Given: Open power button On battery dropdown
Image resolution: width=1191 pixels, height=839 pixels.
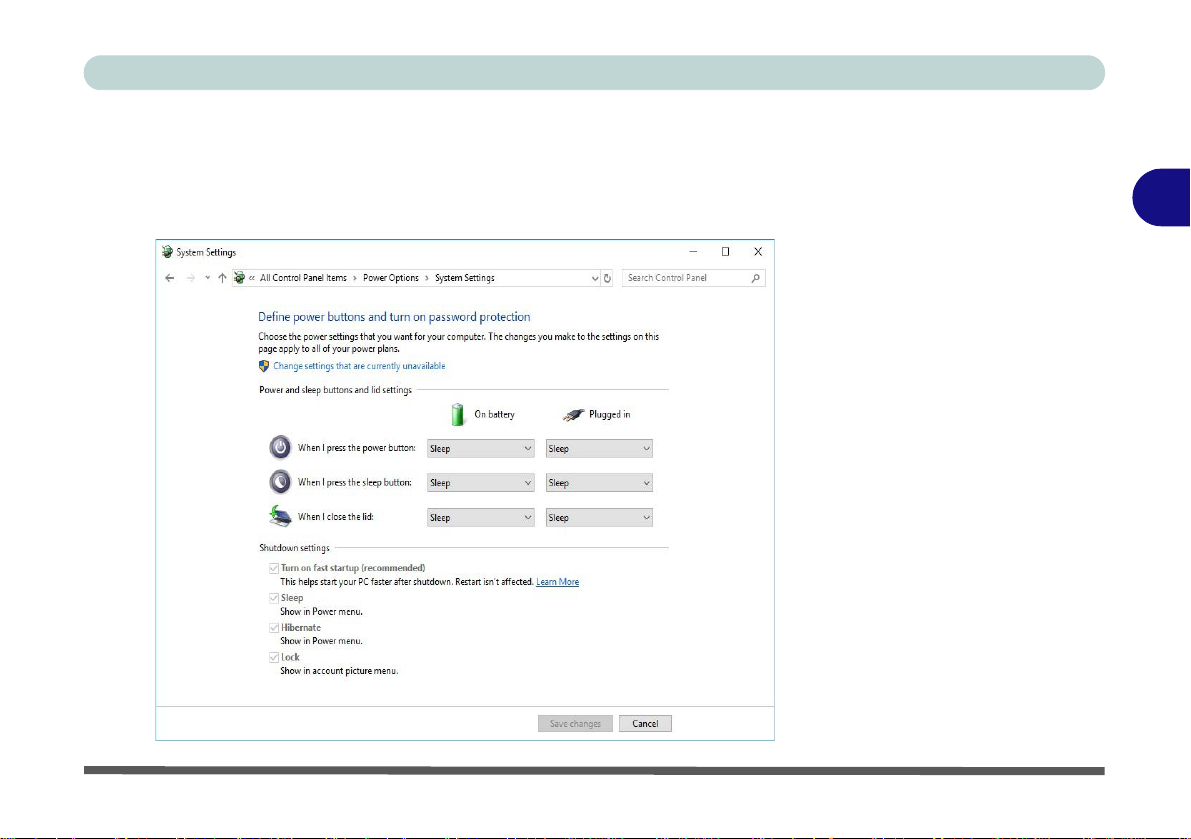Looking at the screenshot, I should click(x=480, y=449).
